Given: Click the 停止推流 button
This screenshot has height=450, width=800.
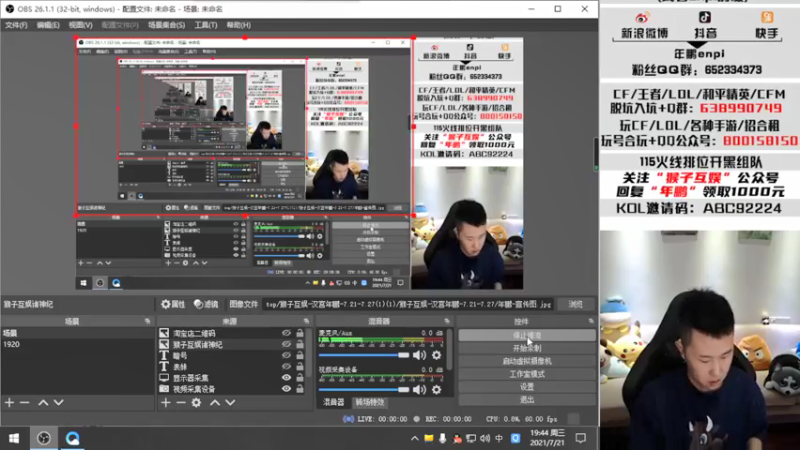Looking at the screenshot, I should pos(527,335).
